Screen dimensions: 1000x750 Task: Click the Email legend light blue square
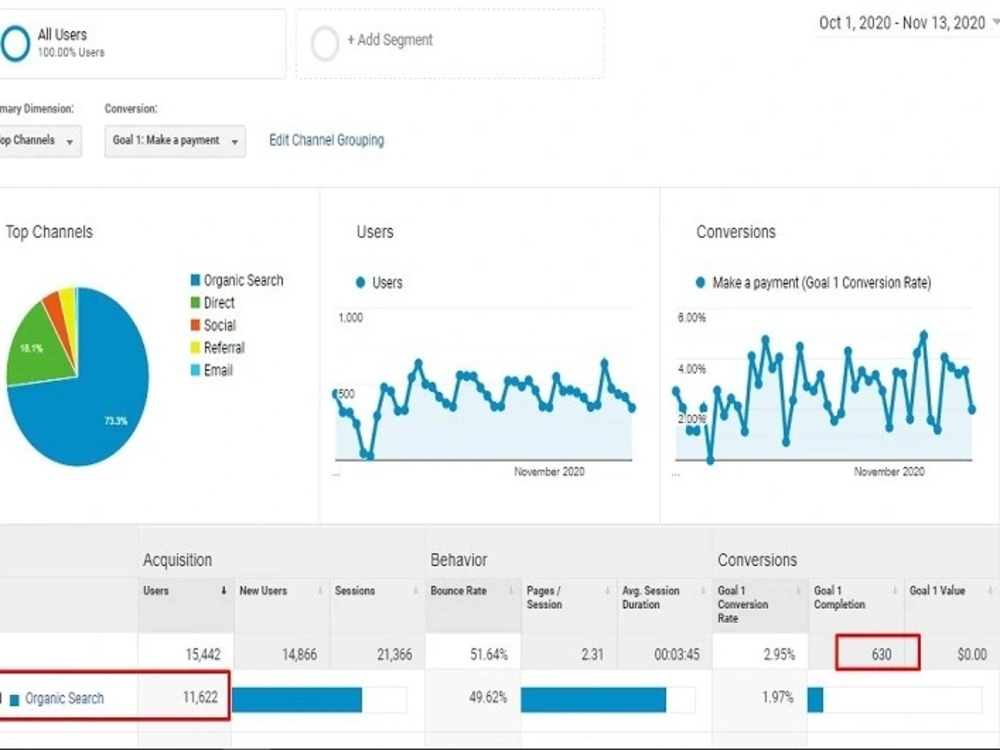click(196, 370)
